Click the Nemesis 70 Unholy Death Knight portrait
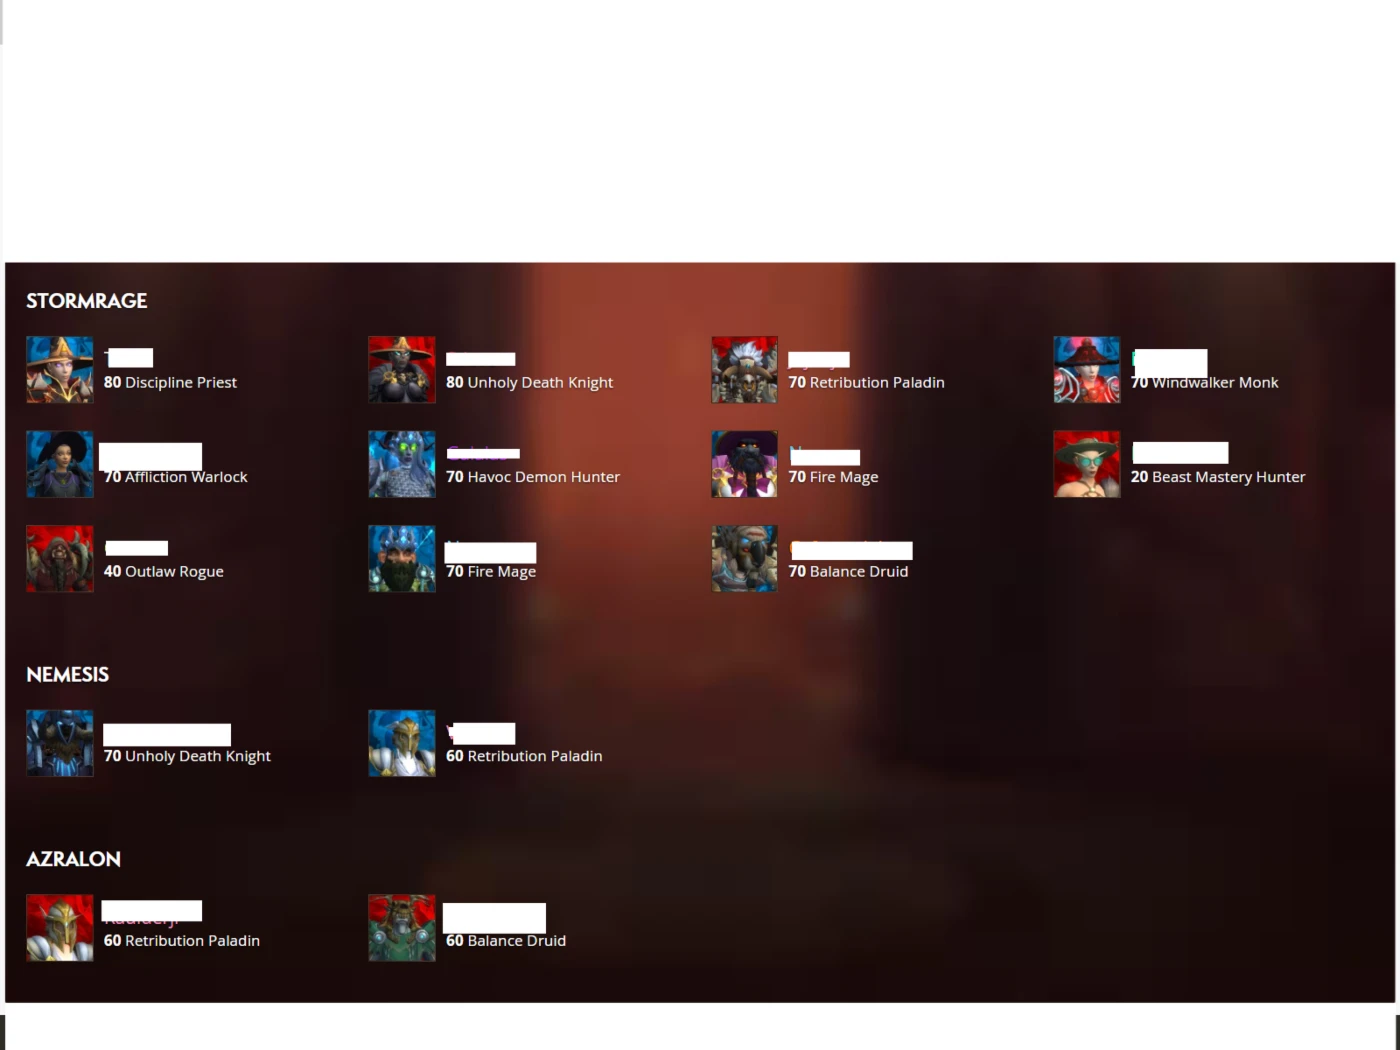 (x=60, y=743)
